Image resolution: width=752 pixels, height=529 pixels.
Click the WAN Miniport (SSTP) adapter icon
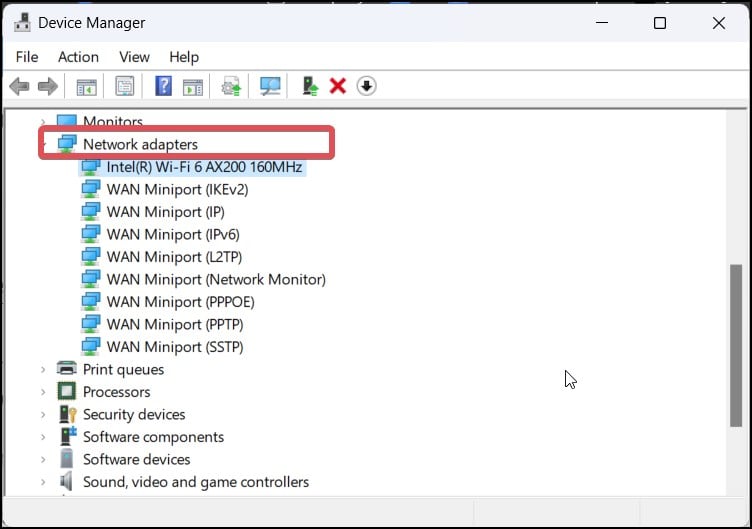[x=91, y=347]
